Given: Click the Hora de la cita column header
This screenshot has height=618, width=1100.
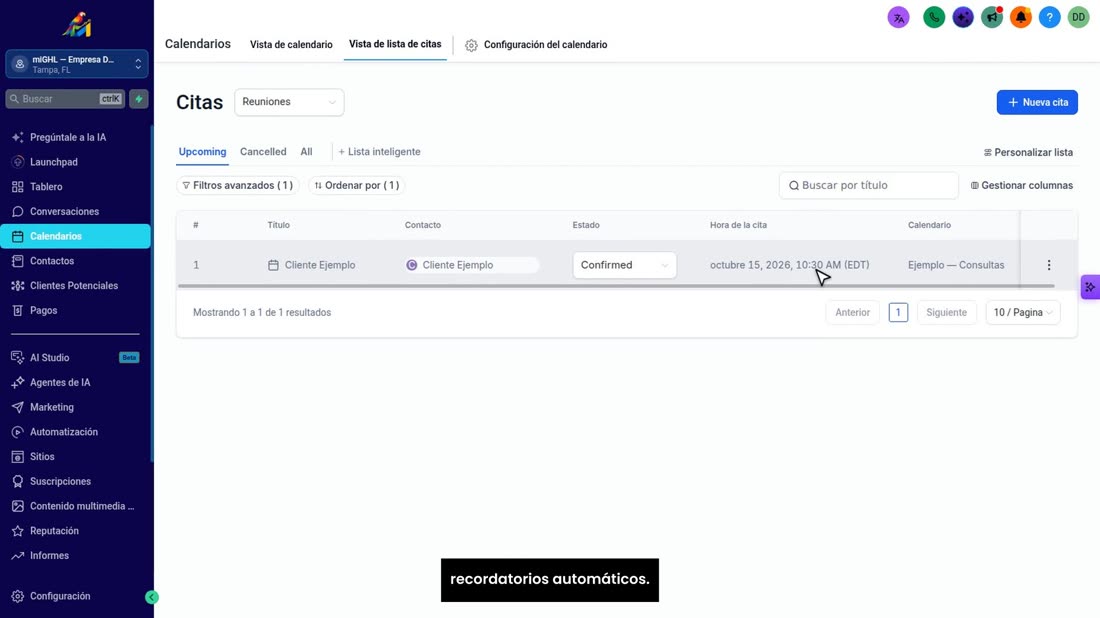Looking at the screenshot, I should 738,225.
